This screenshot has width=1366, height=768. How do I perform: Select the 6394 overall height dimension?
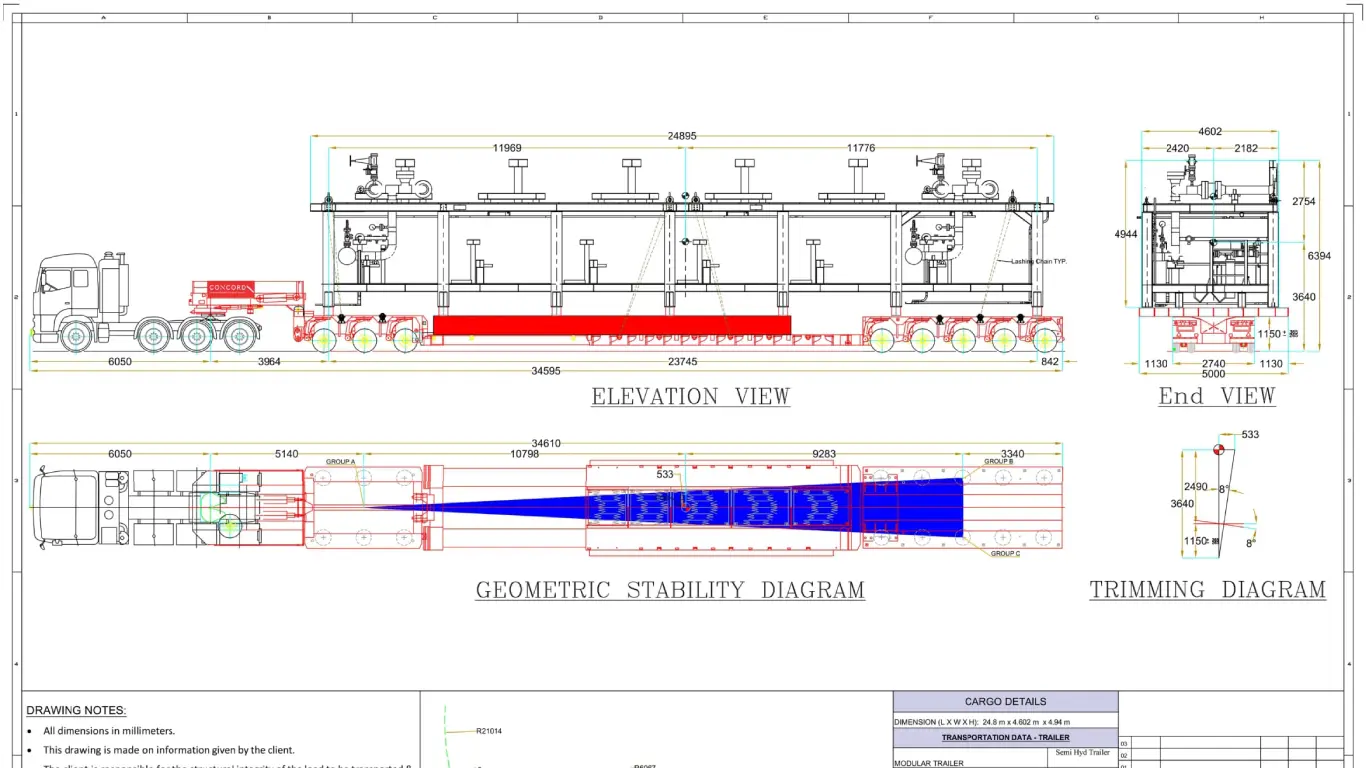click(x=1319, y=256)
